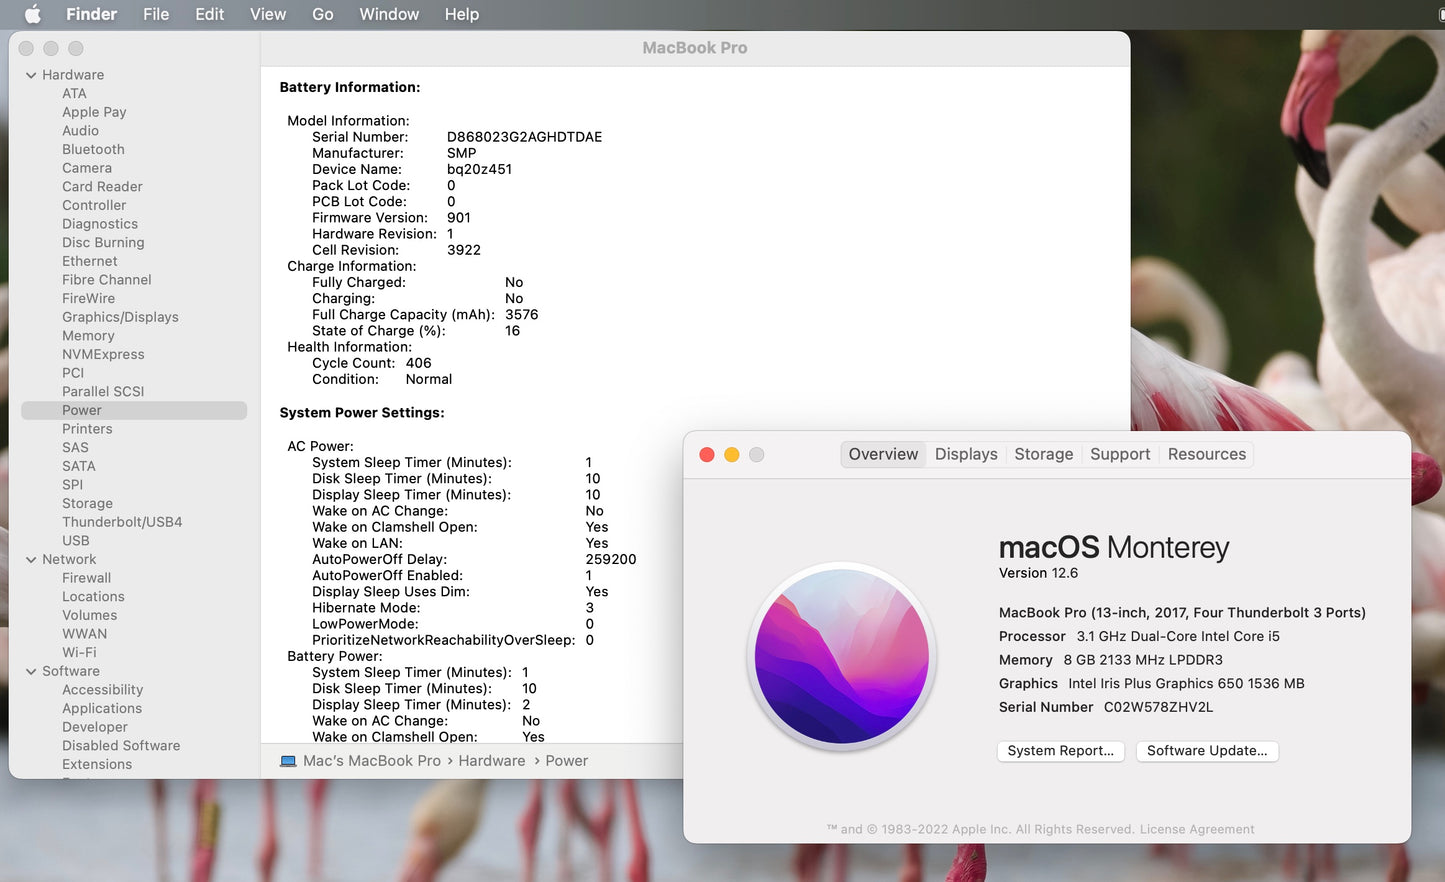1445x882 pixels.
Task: Switch to the Displays tab
Action: [966, 454]
